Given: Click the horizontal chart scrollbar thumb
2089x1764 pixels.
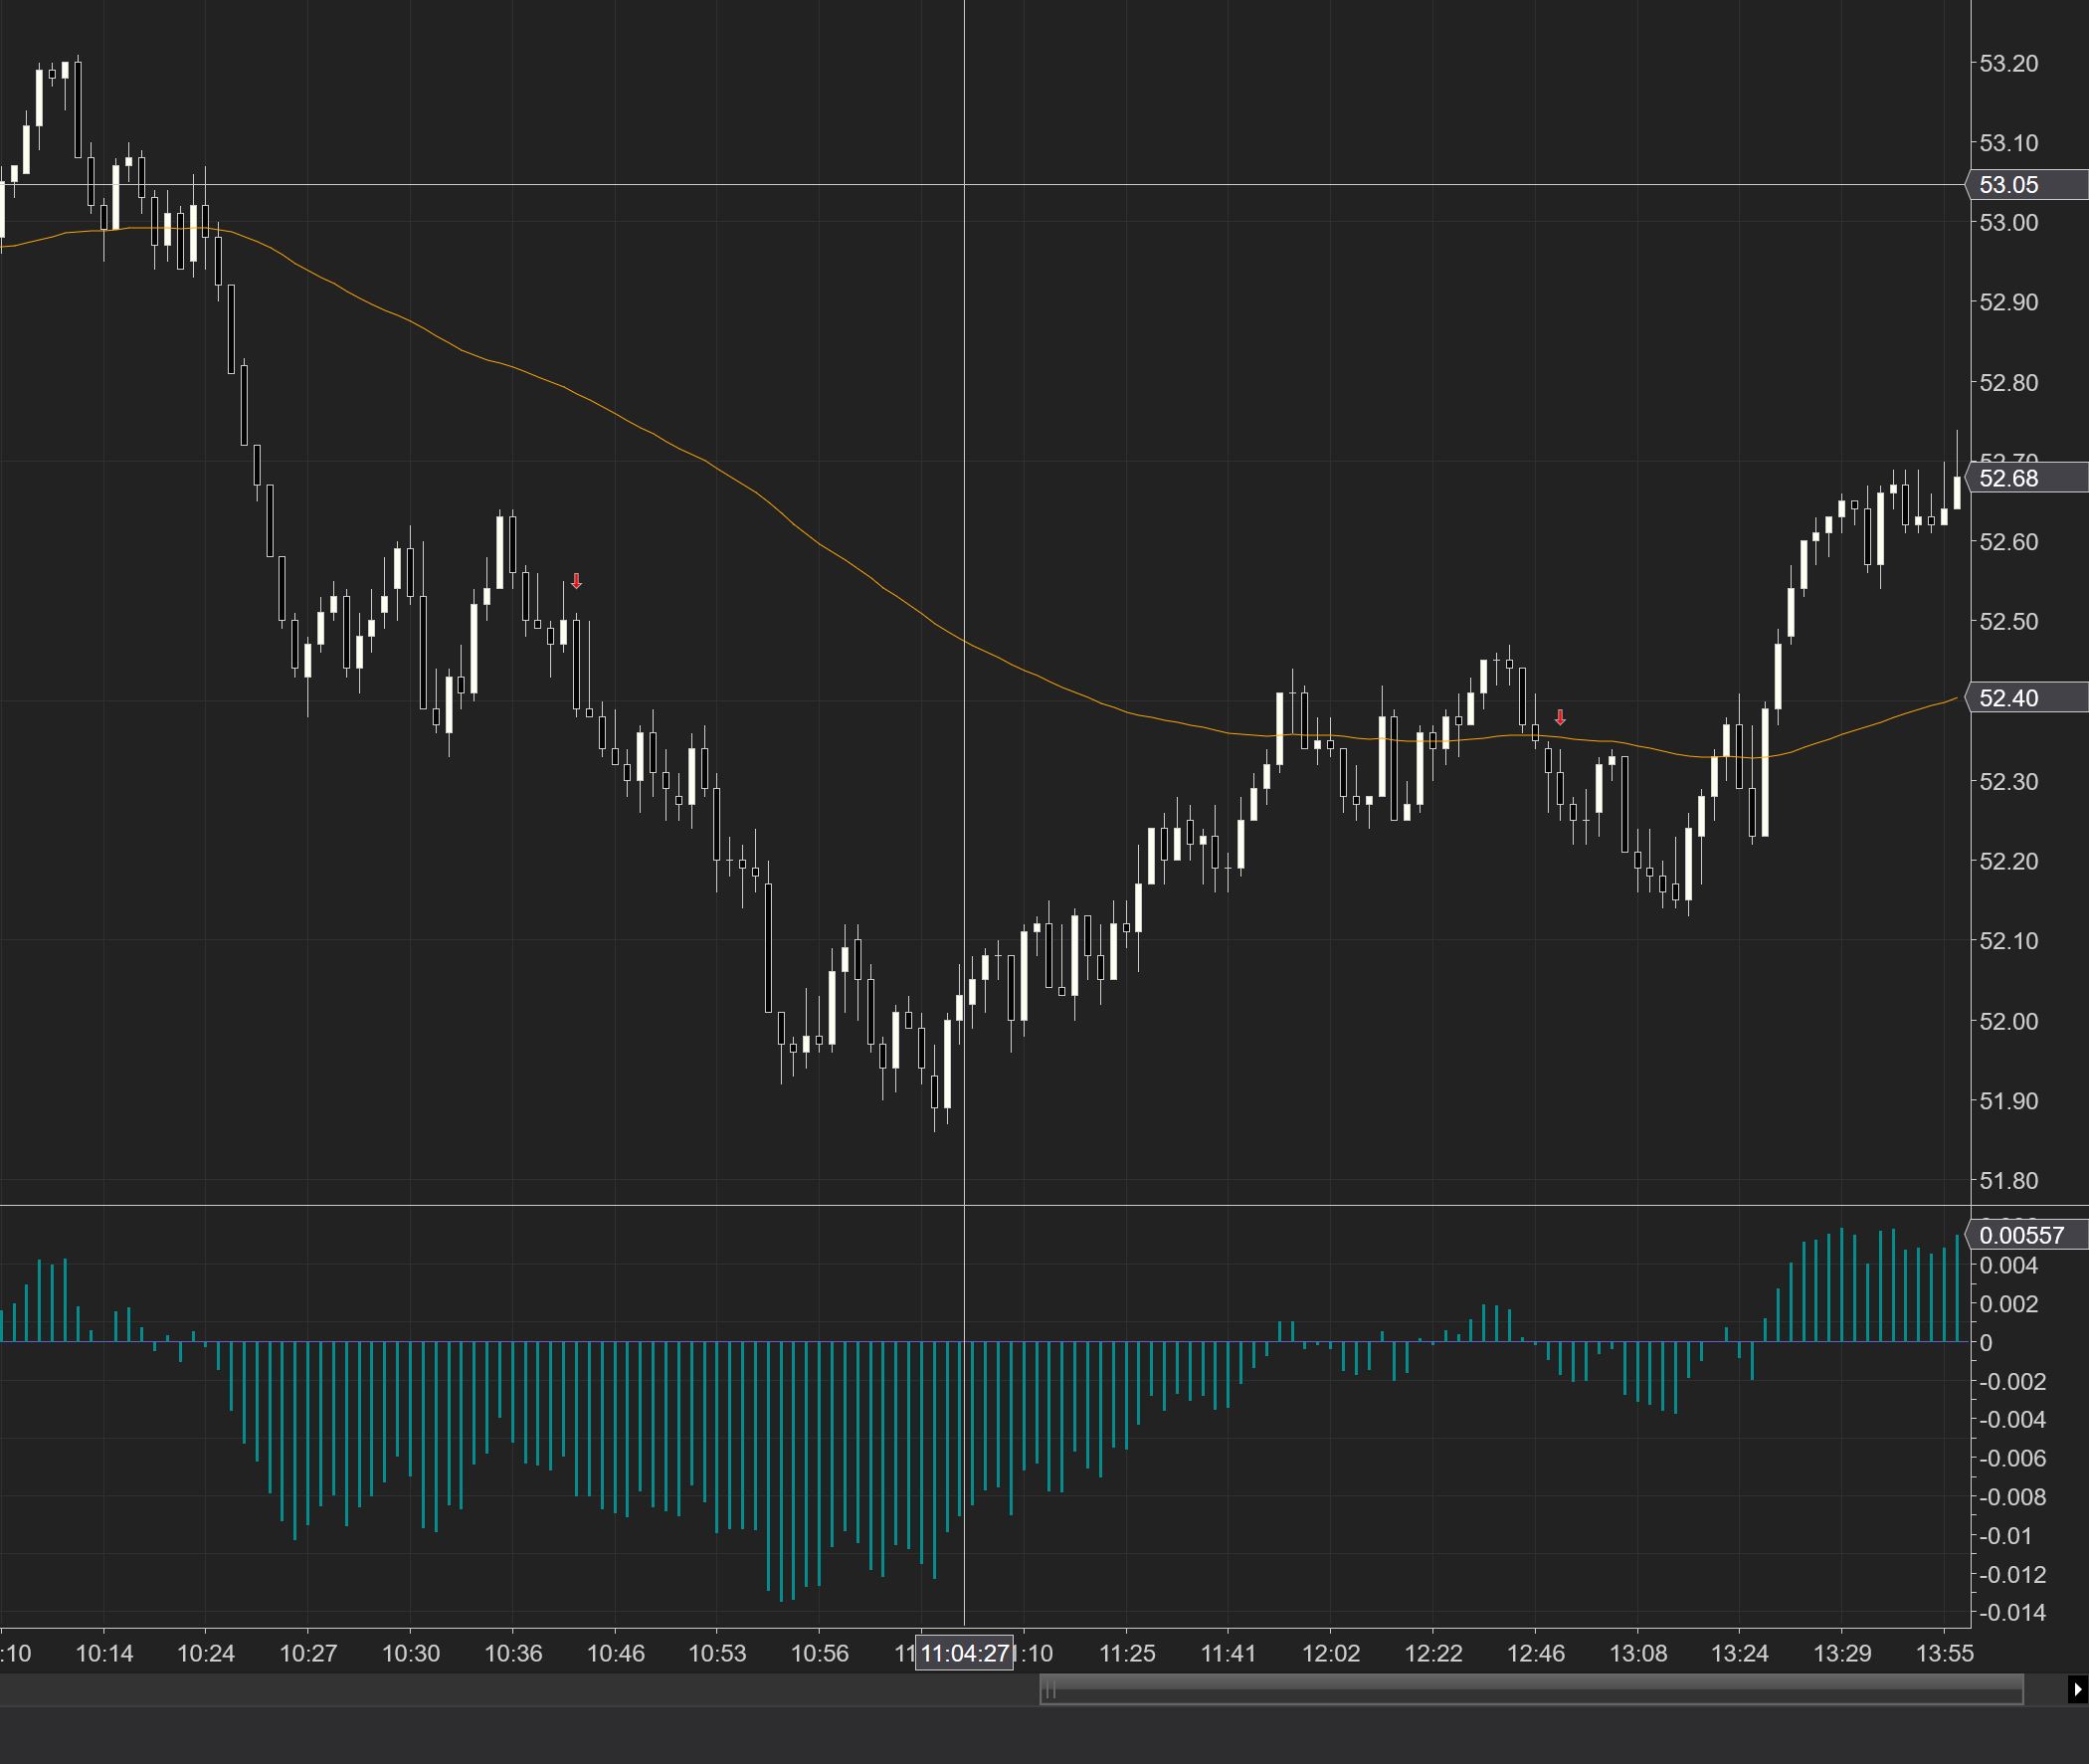Looking at the screenshot, I should coord(1531,1690).
